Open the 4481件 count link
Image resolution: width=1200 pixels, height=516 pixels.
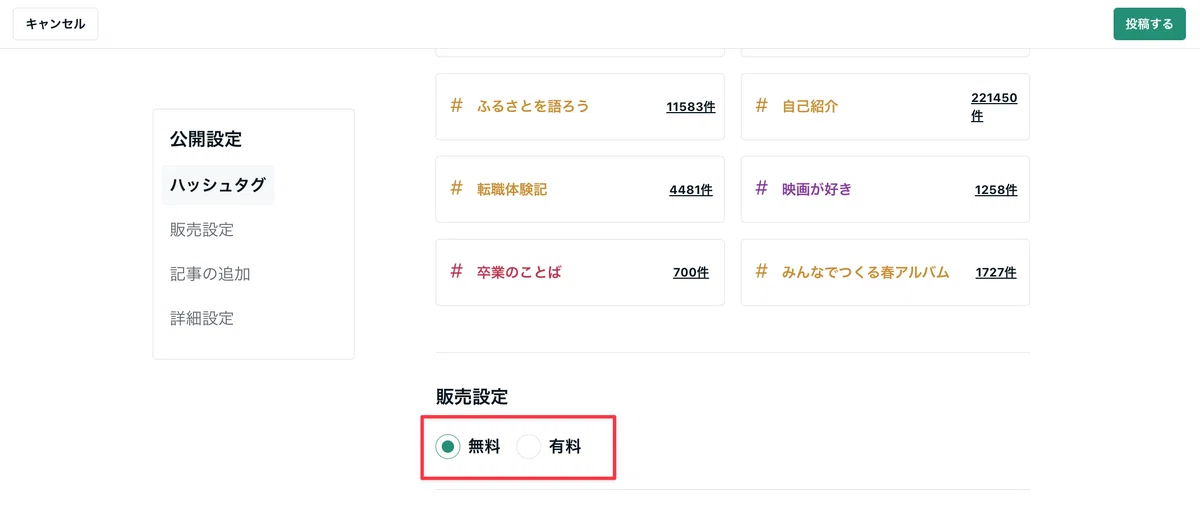pos(691,189)
